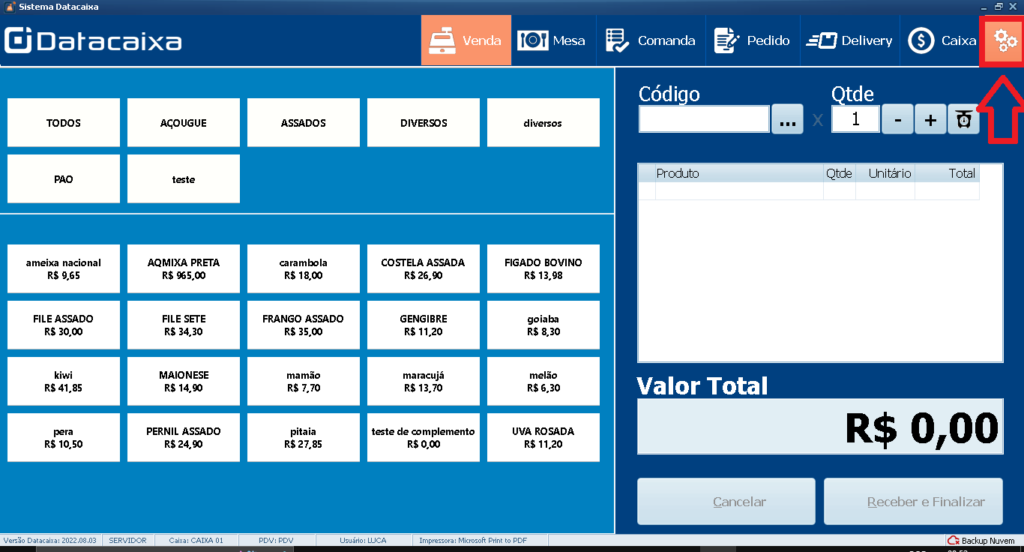Open the Delivery module
The height and width of the screenshot is (552, 1024).
pyautogui.click(x=850, y=41)
